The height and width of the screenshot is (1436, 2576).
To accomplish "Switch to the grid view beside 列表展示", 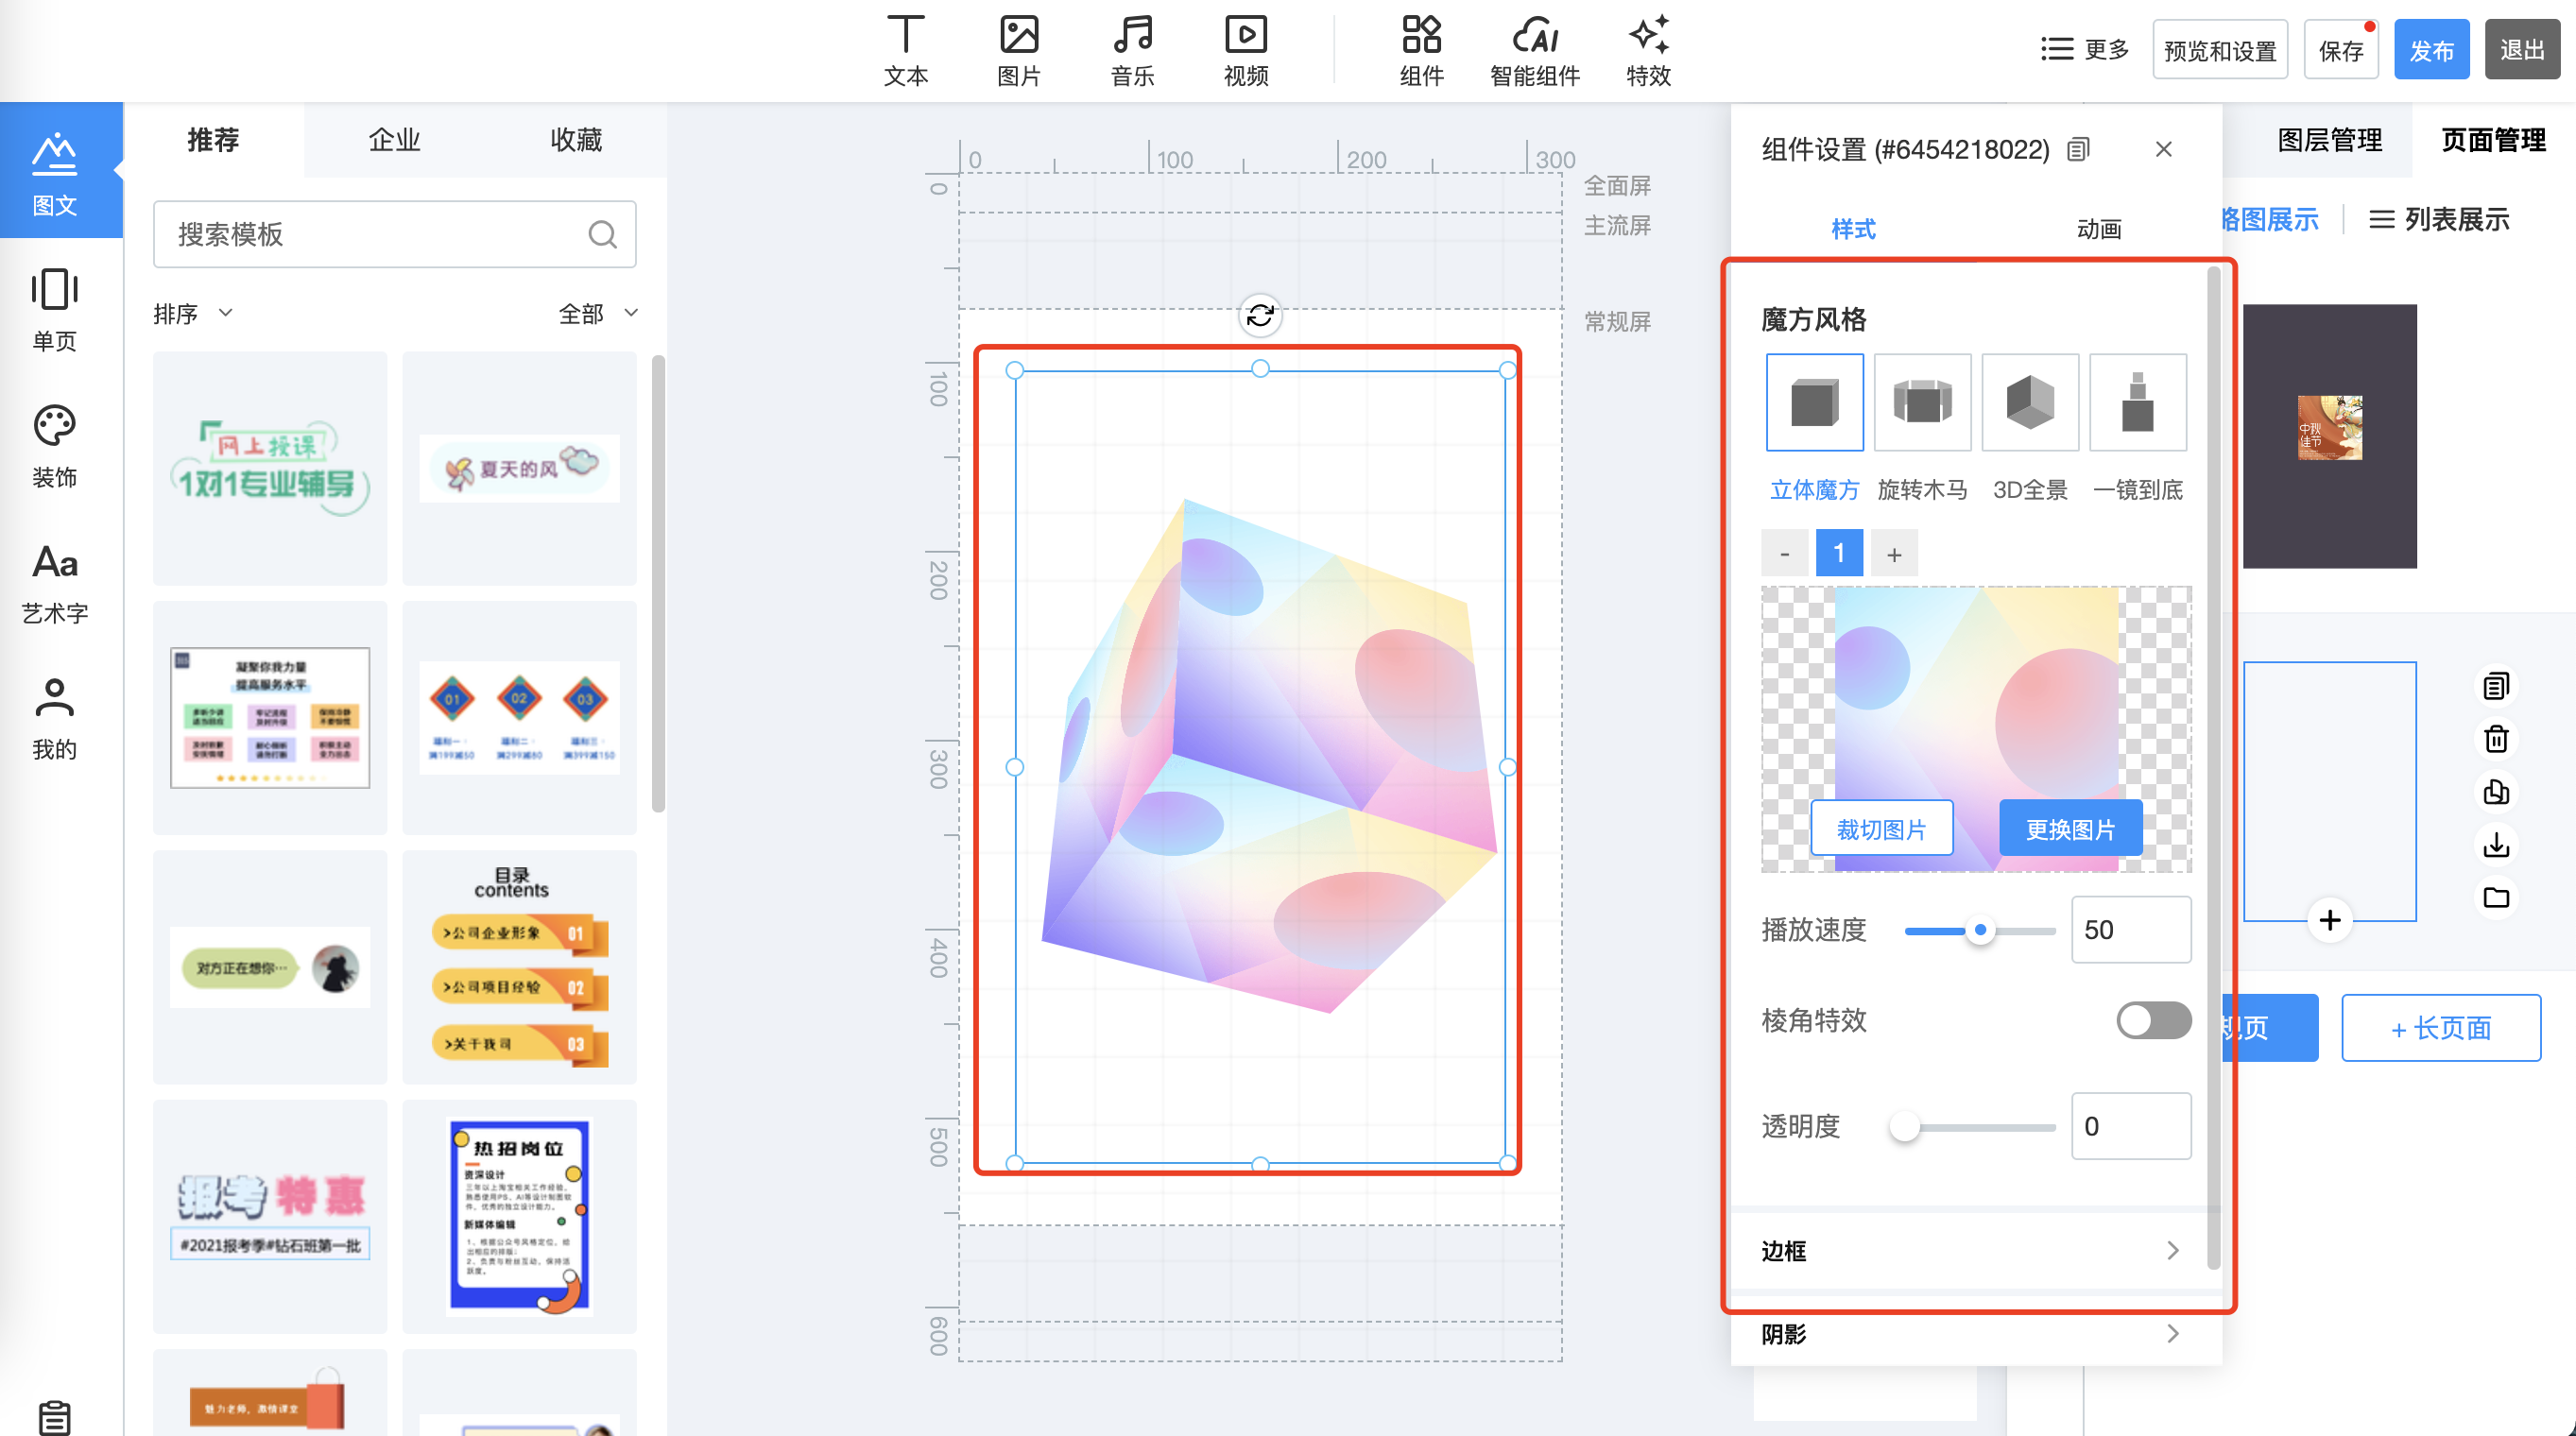I will [2270, 219].
